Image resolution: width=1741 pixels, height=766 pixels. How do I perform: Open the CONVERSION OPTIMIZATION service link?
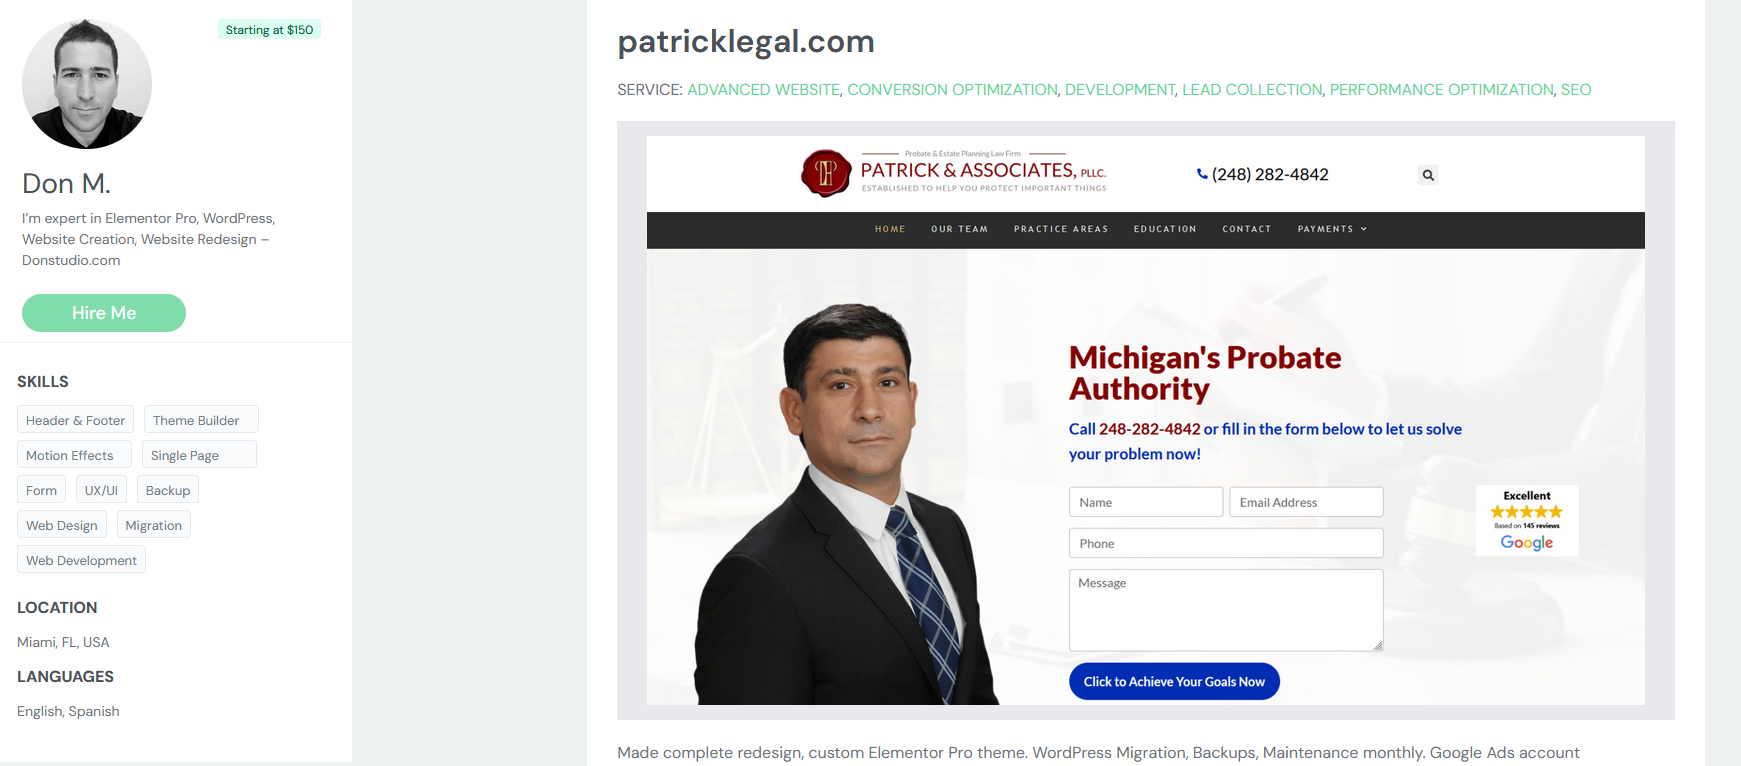tap(952, 90)
